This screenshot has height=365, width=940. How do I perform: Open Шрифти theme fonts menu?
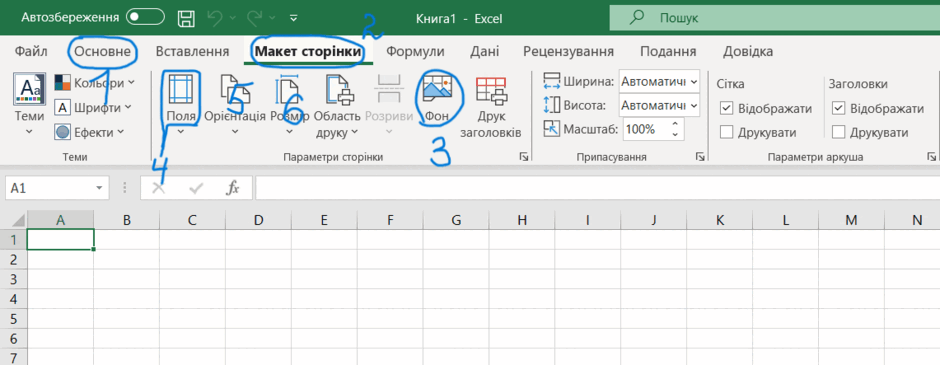coord(94,108)
